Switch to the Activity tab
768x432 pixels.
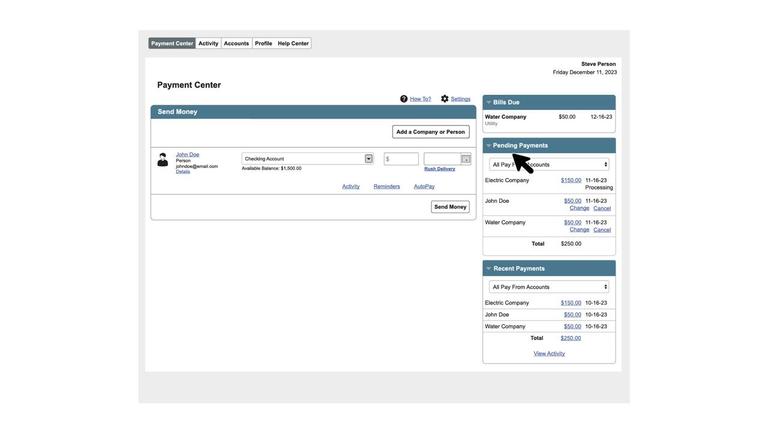(x=208, y=43)
